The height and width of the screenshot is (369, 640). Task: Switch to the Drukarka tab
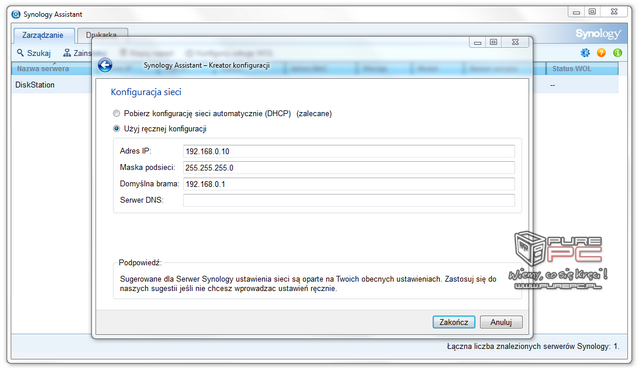[101, 35]
